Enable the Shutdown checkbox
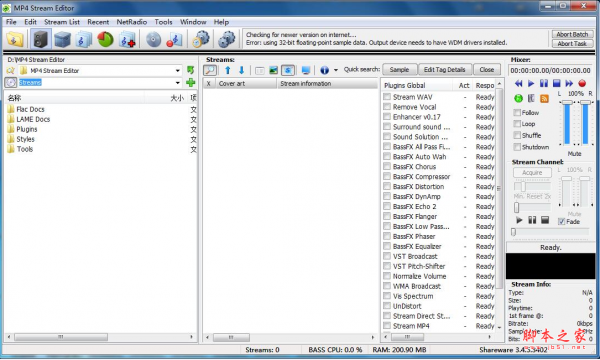 point(517,147)
